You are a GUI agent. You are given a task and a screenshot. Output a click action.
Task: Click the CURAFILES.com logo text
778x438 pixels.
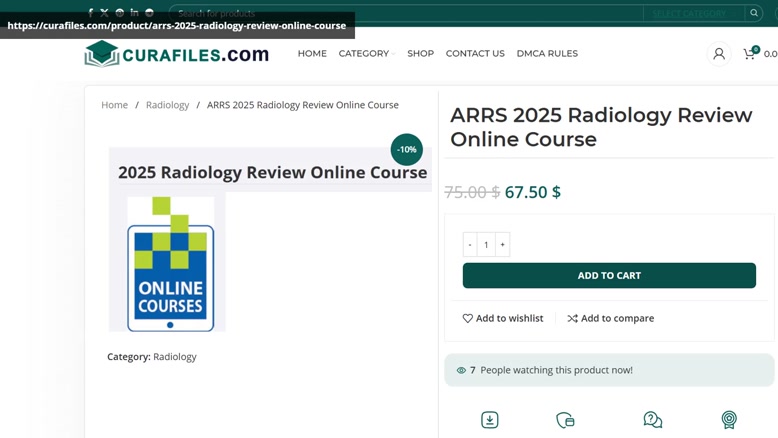195,54
